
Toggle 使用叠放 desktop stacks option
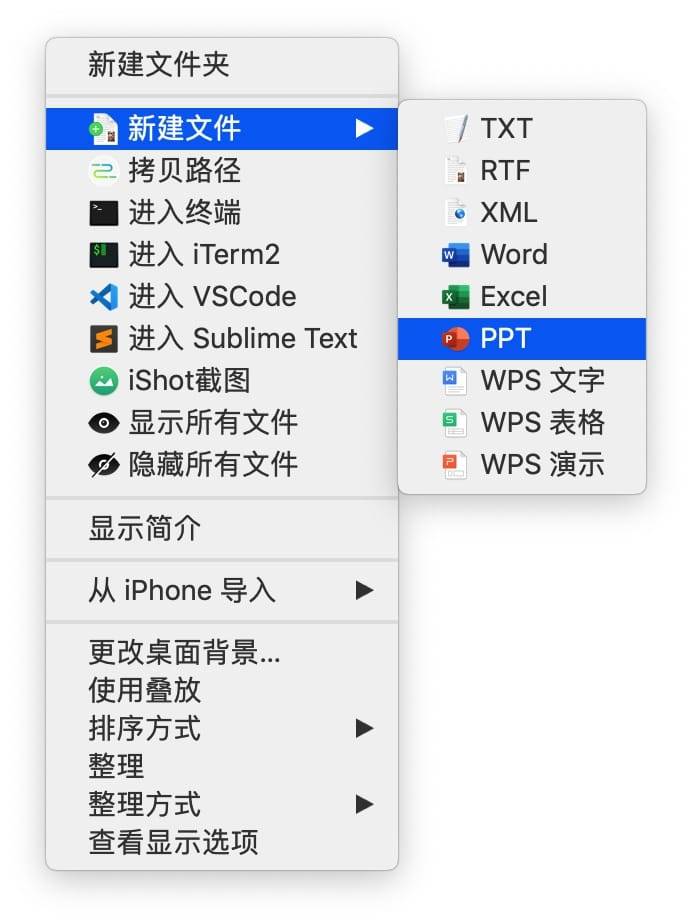tap(145, 690)
